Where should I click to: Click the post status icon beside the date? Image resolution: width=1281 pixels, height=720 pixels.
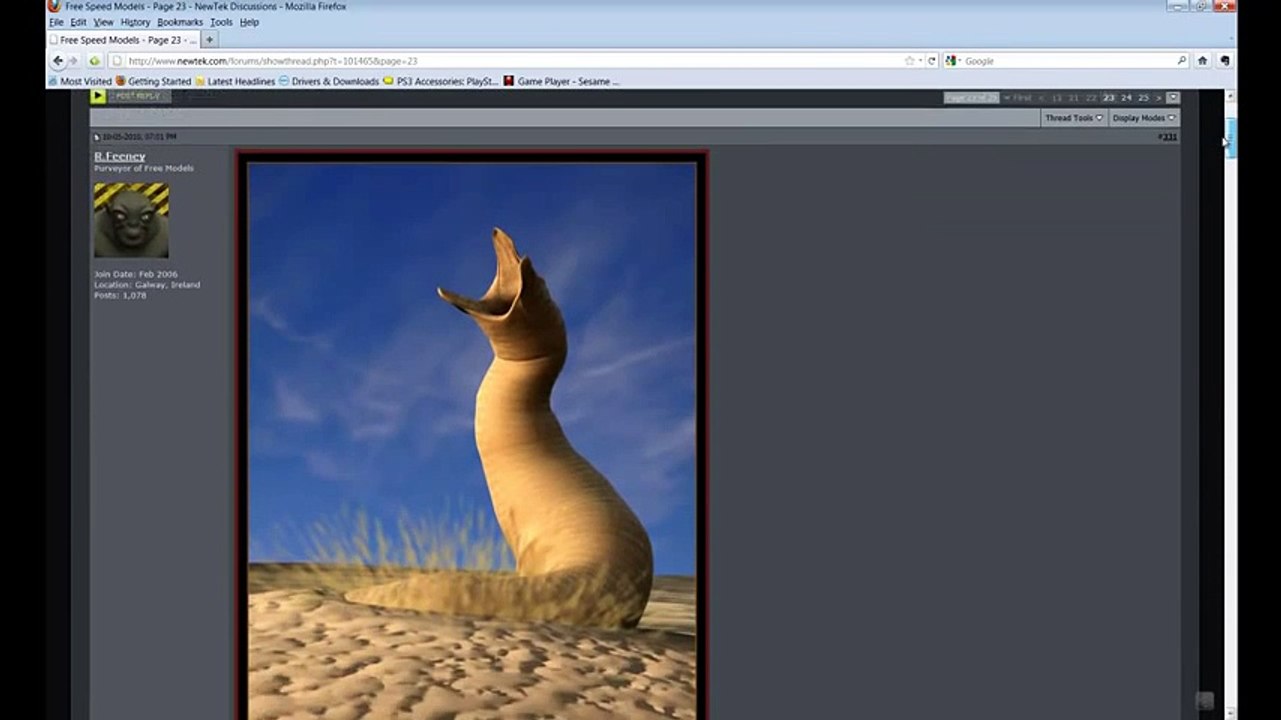coord(97,137)
